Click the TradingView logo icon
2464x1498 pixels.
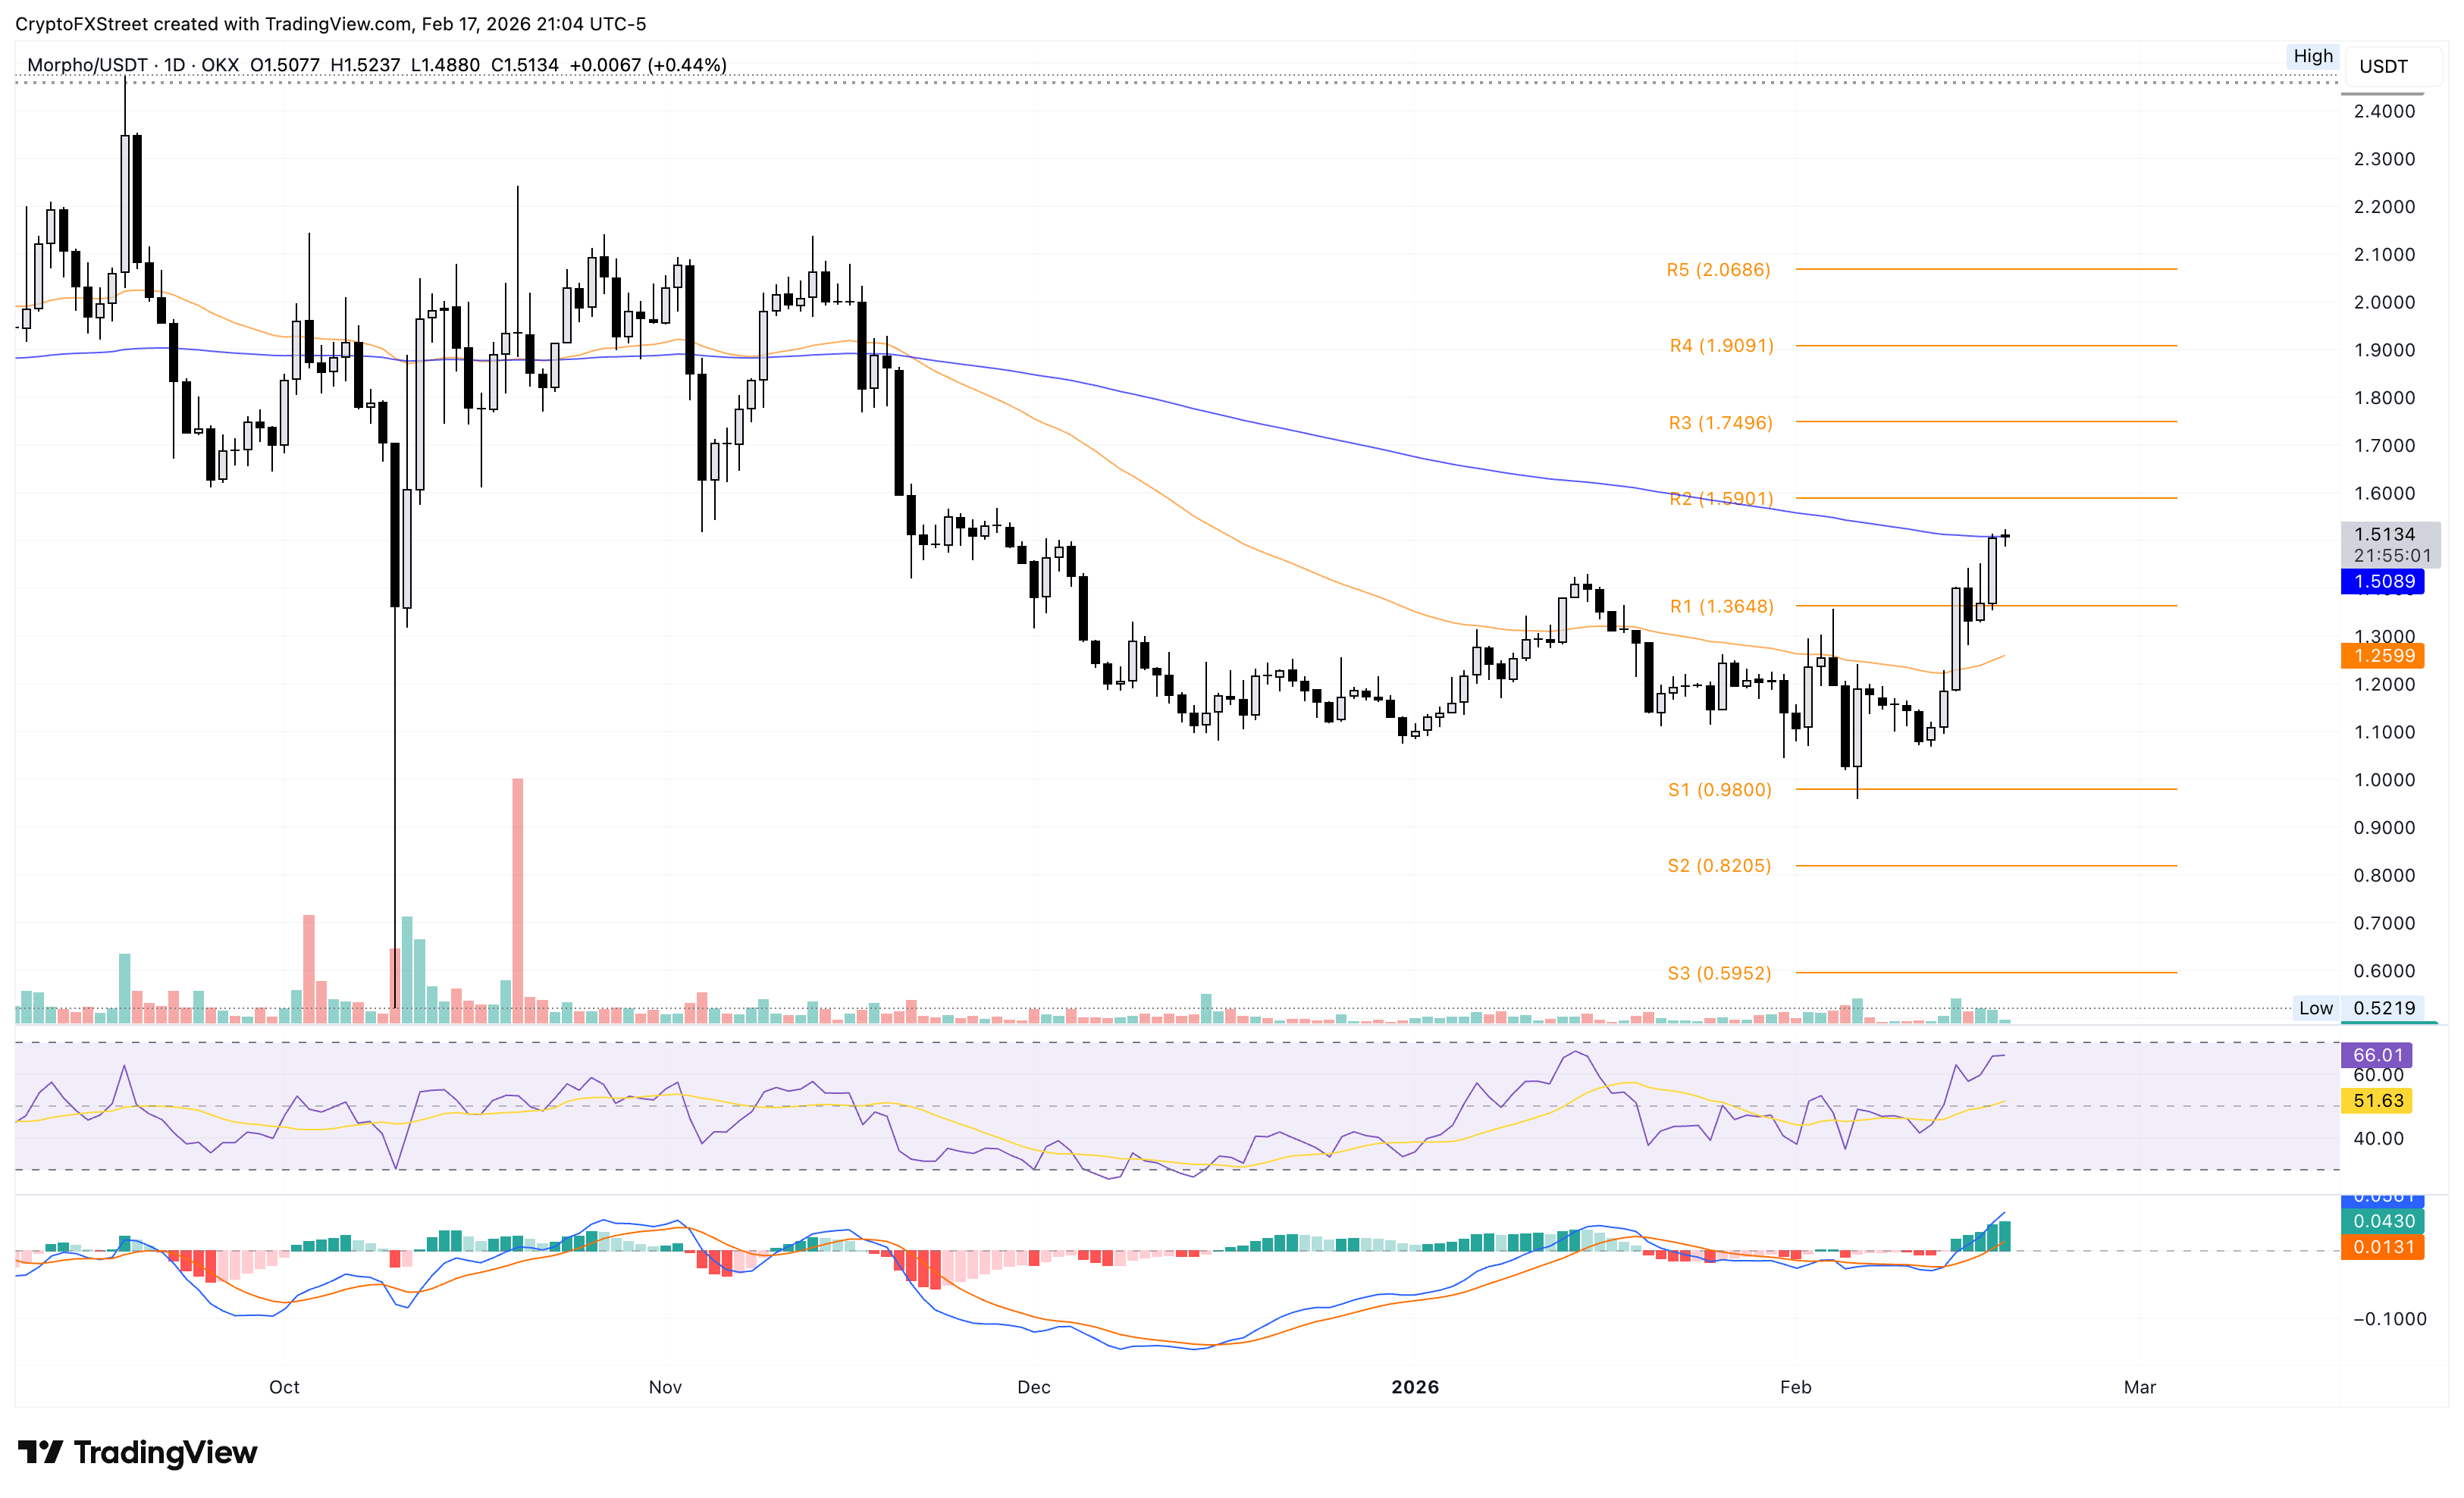41,1451
